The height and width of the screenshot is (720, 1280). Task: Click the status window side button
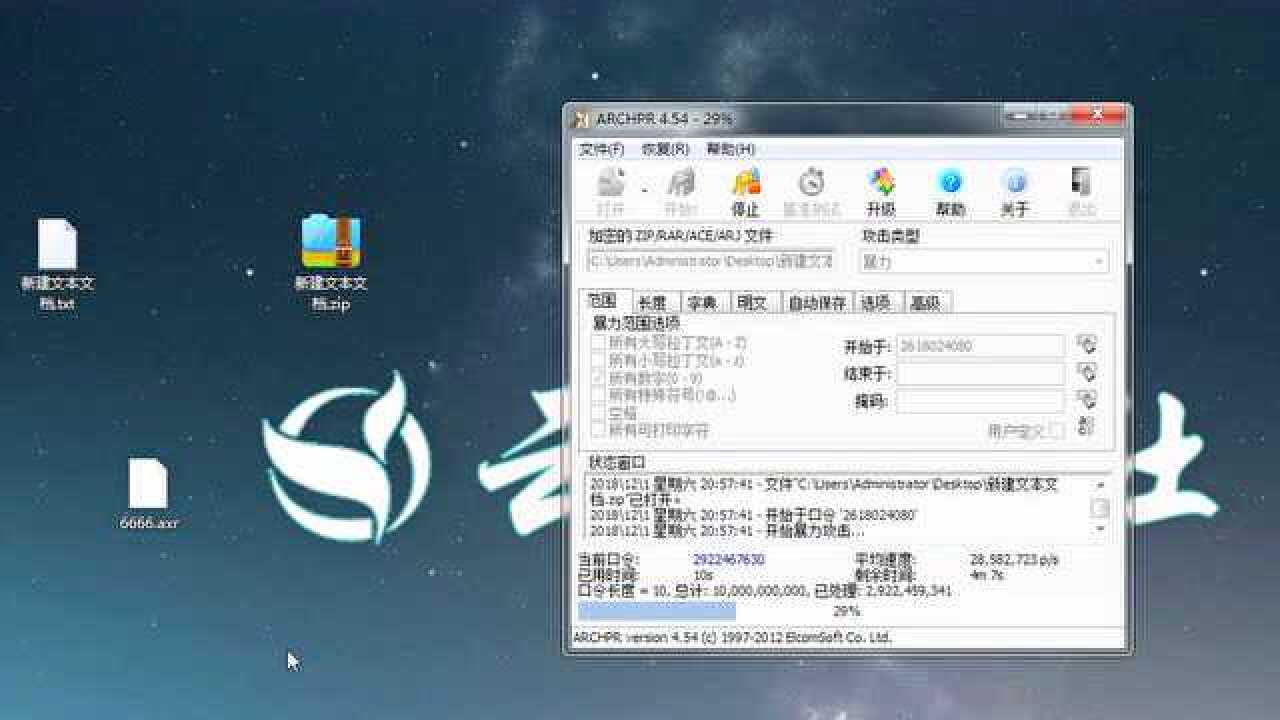[1100, 508]
